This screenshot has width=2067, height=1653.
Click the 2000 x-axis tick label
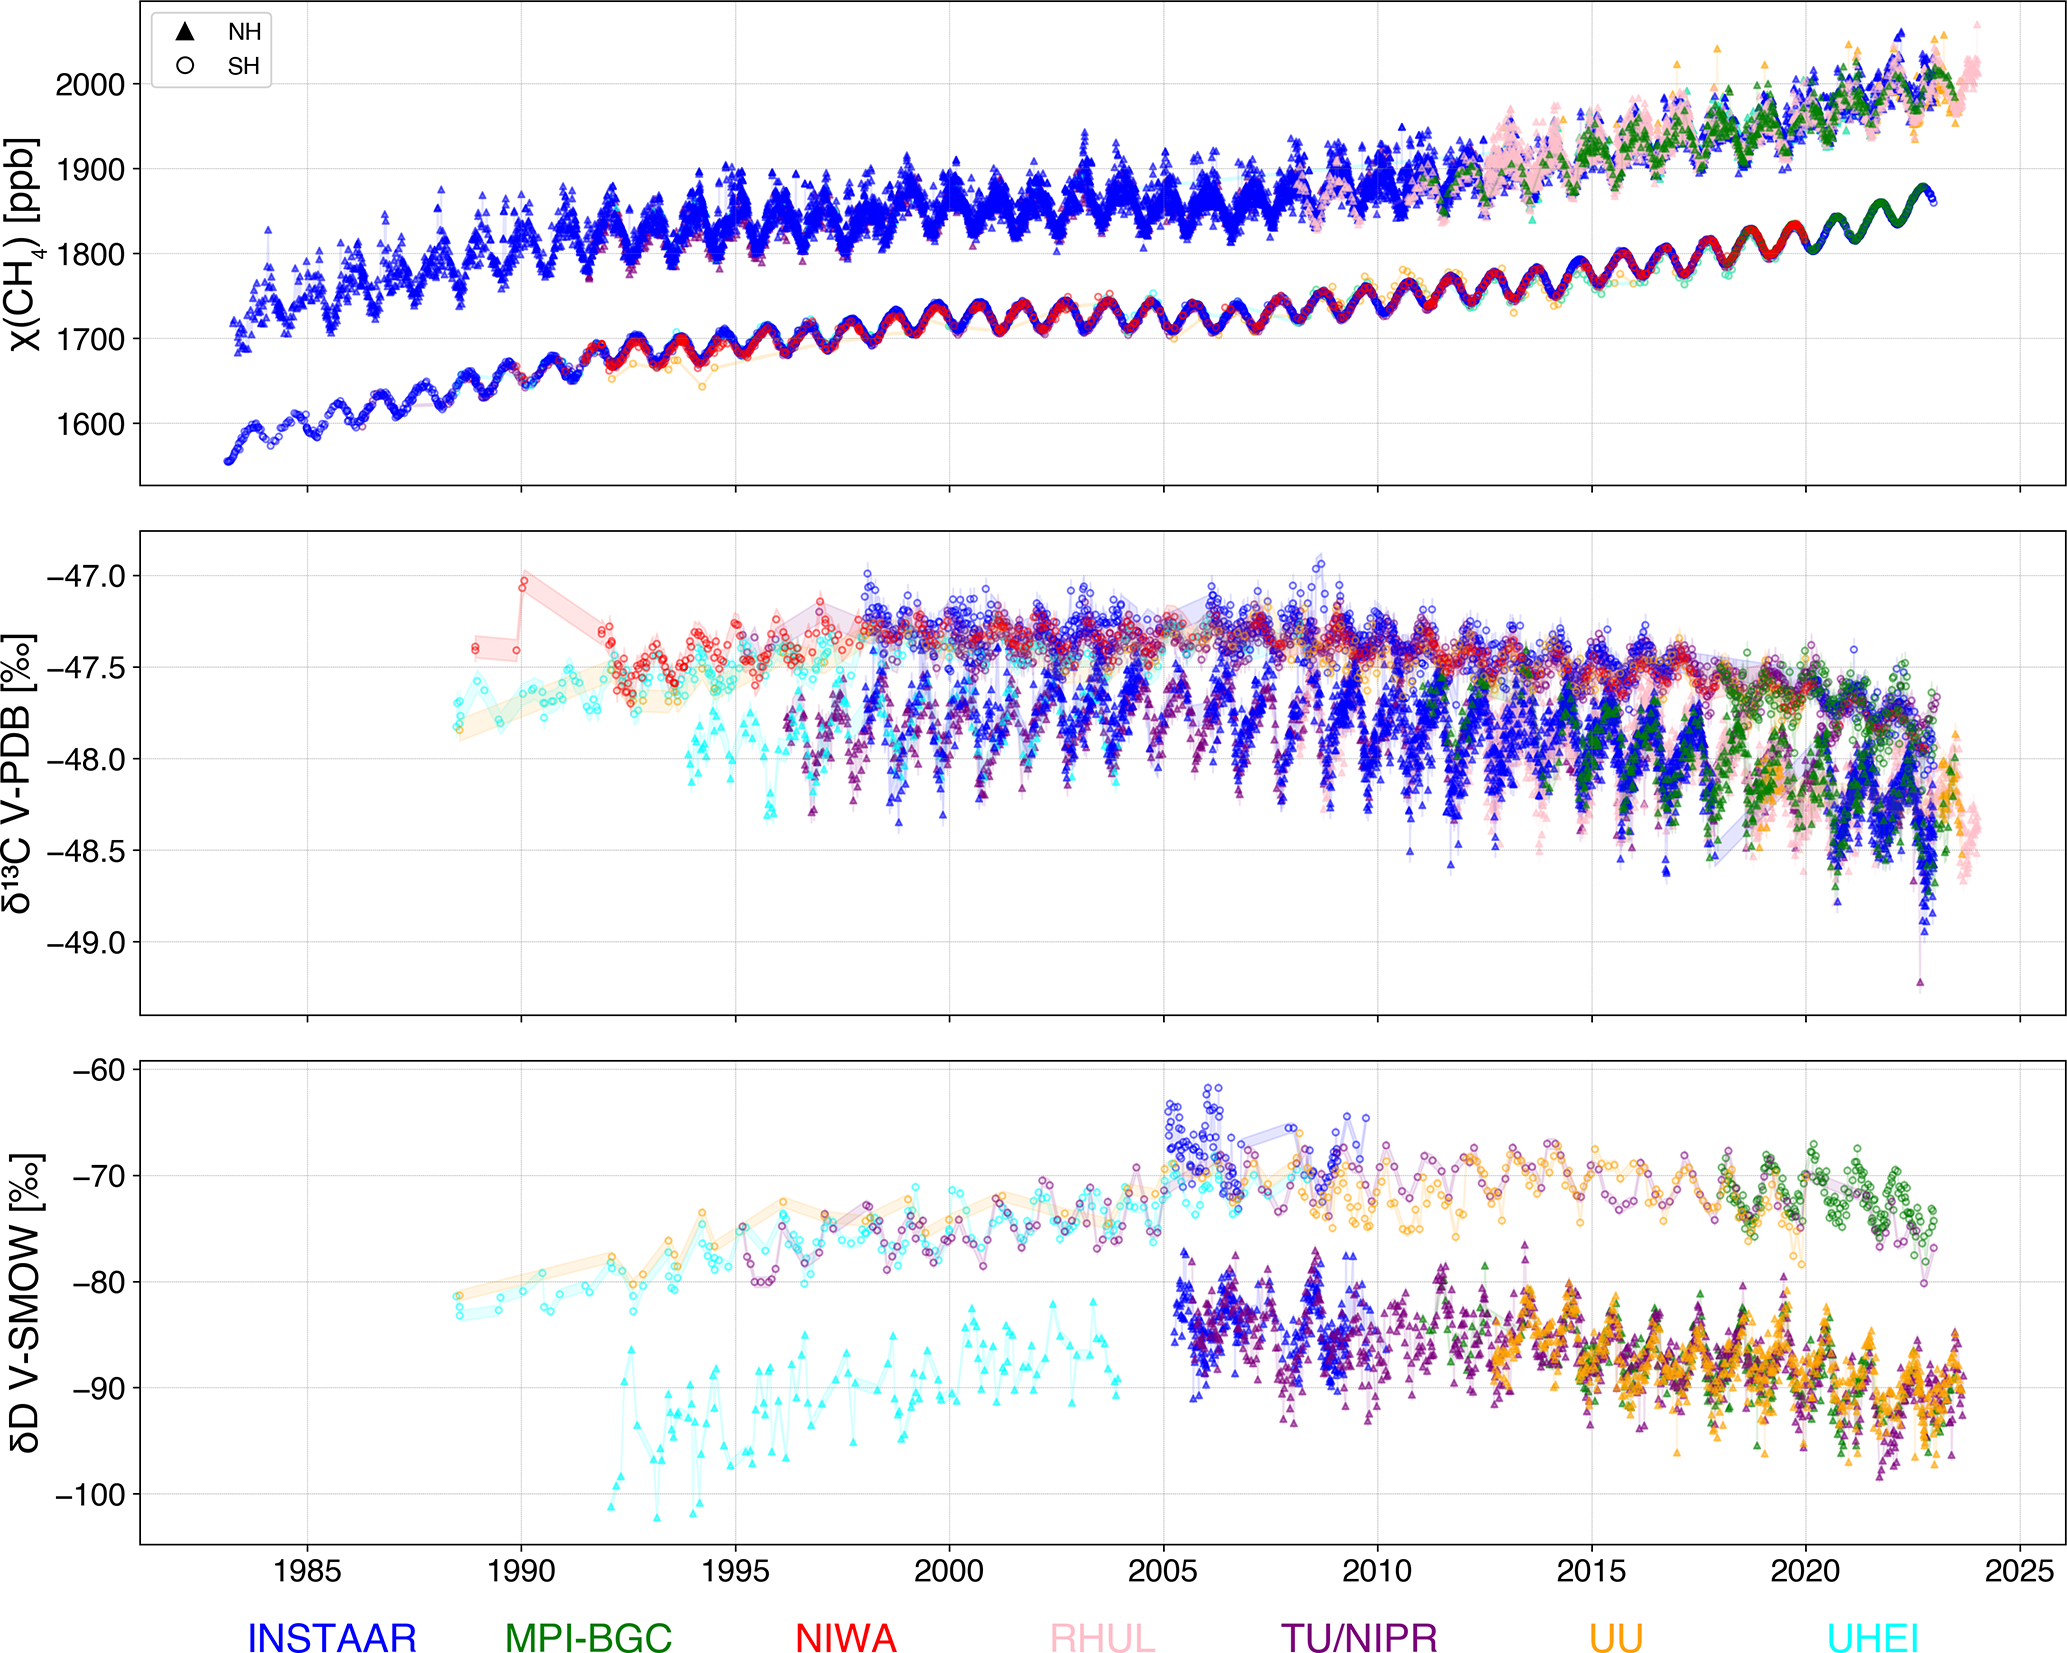949,1571
